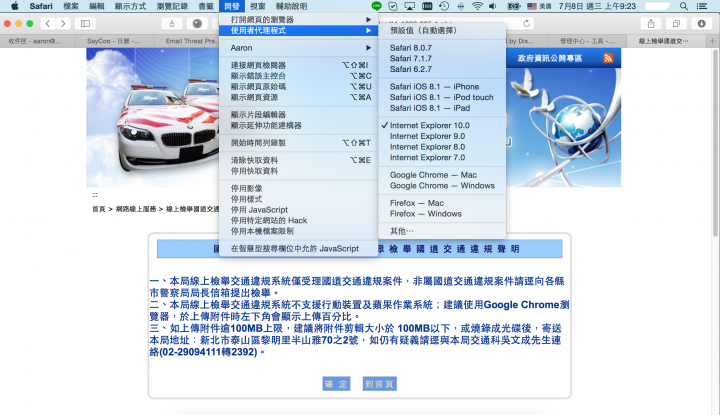
Task: Select 預設值（自動選擇）default user agent
Action: click(442, 30)
